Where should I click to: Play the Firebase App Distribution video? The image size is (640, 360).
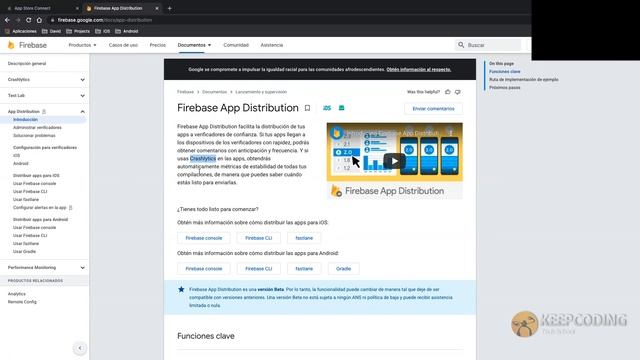(x=394, y=161)
